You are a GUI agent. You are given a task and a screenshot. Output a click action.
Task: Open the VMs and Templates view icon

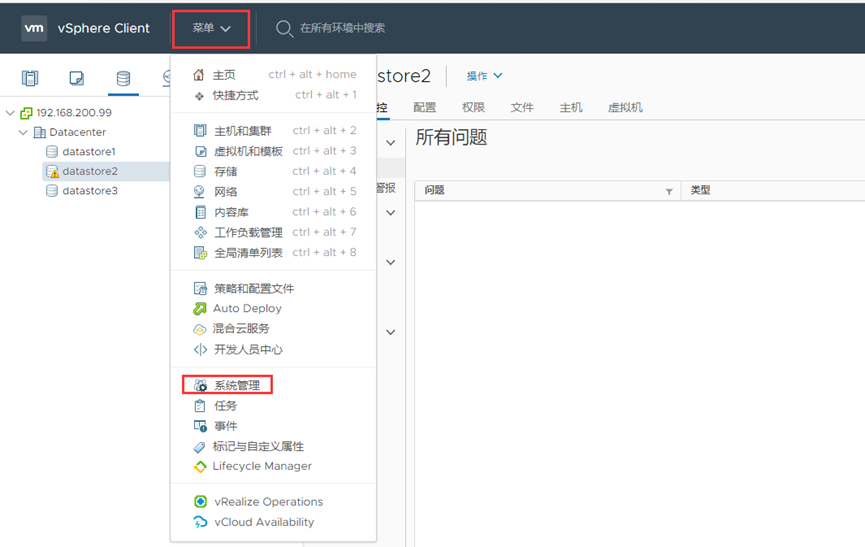click(77, 78)
